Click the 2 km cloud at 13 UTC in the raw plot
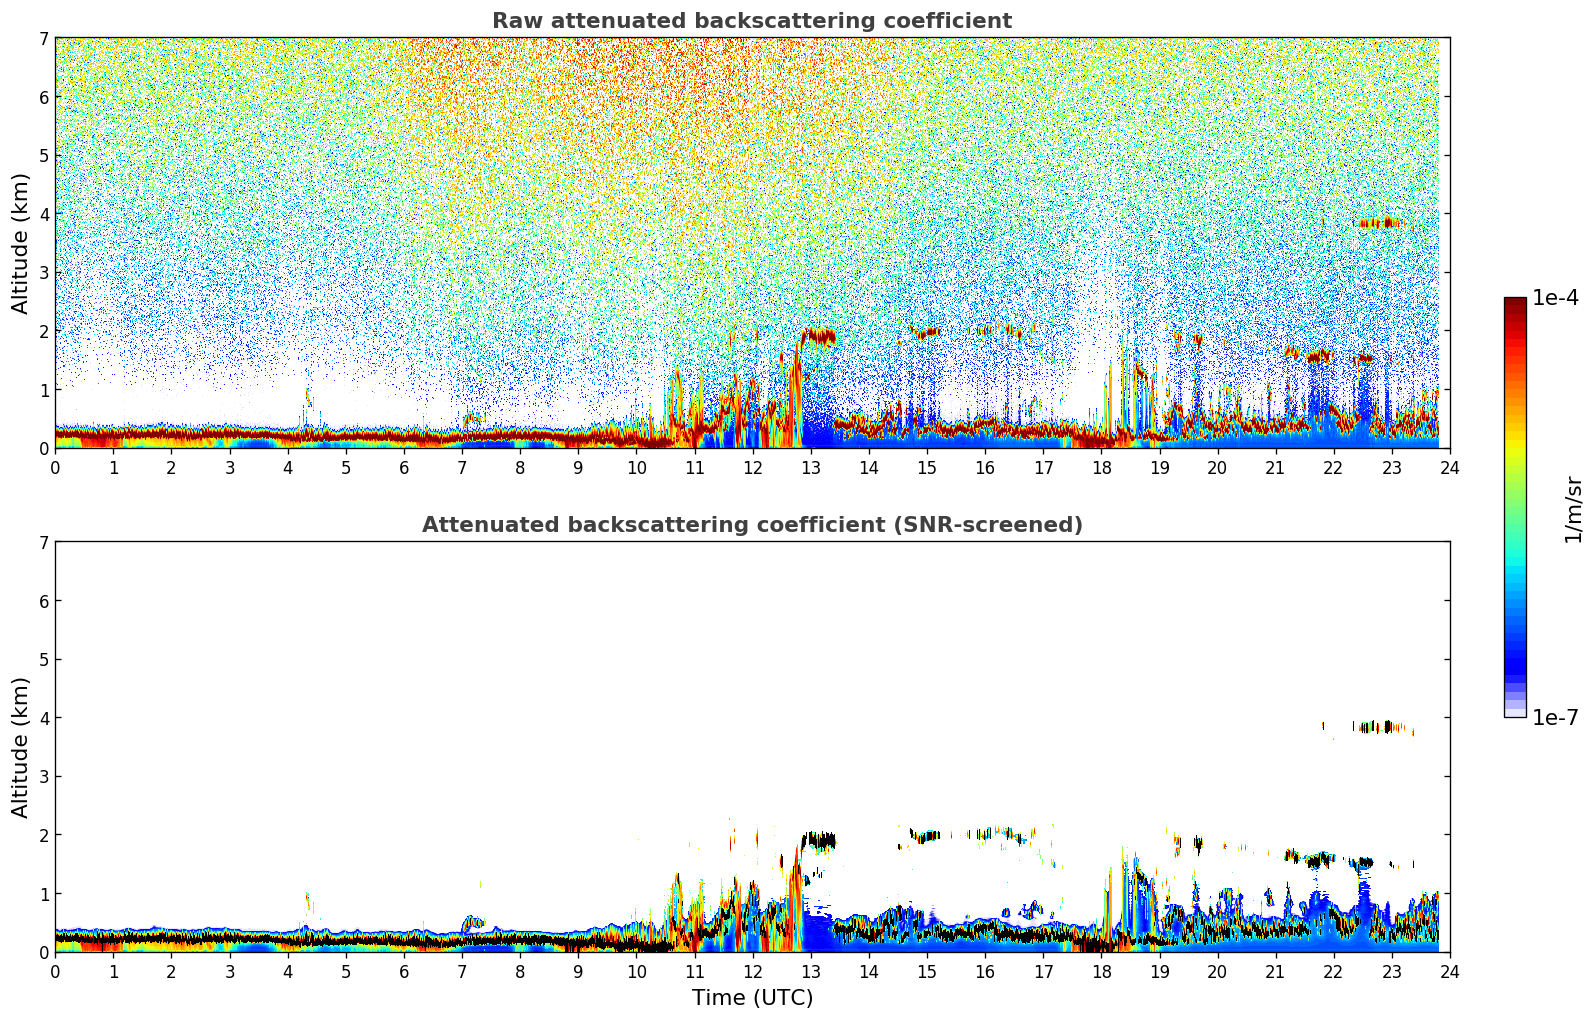1595x1020 pixels. pos(818,336)
